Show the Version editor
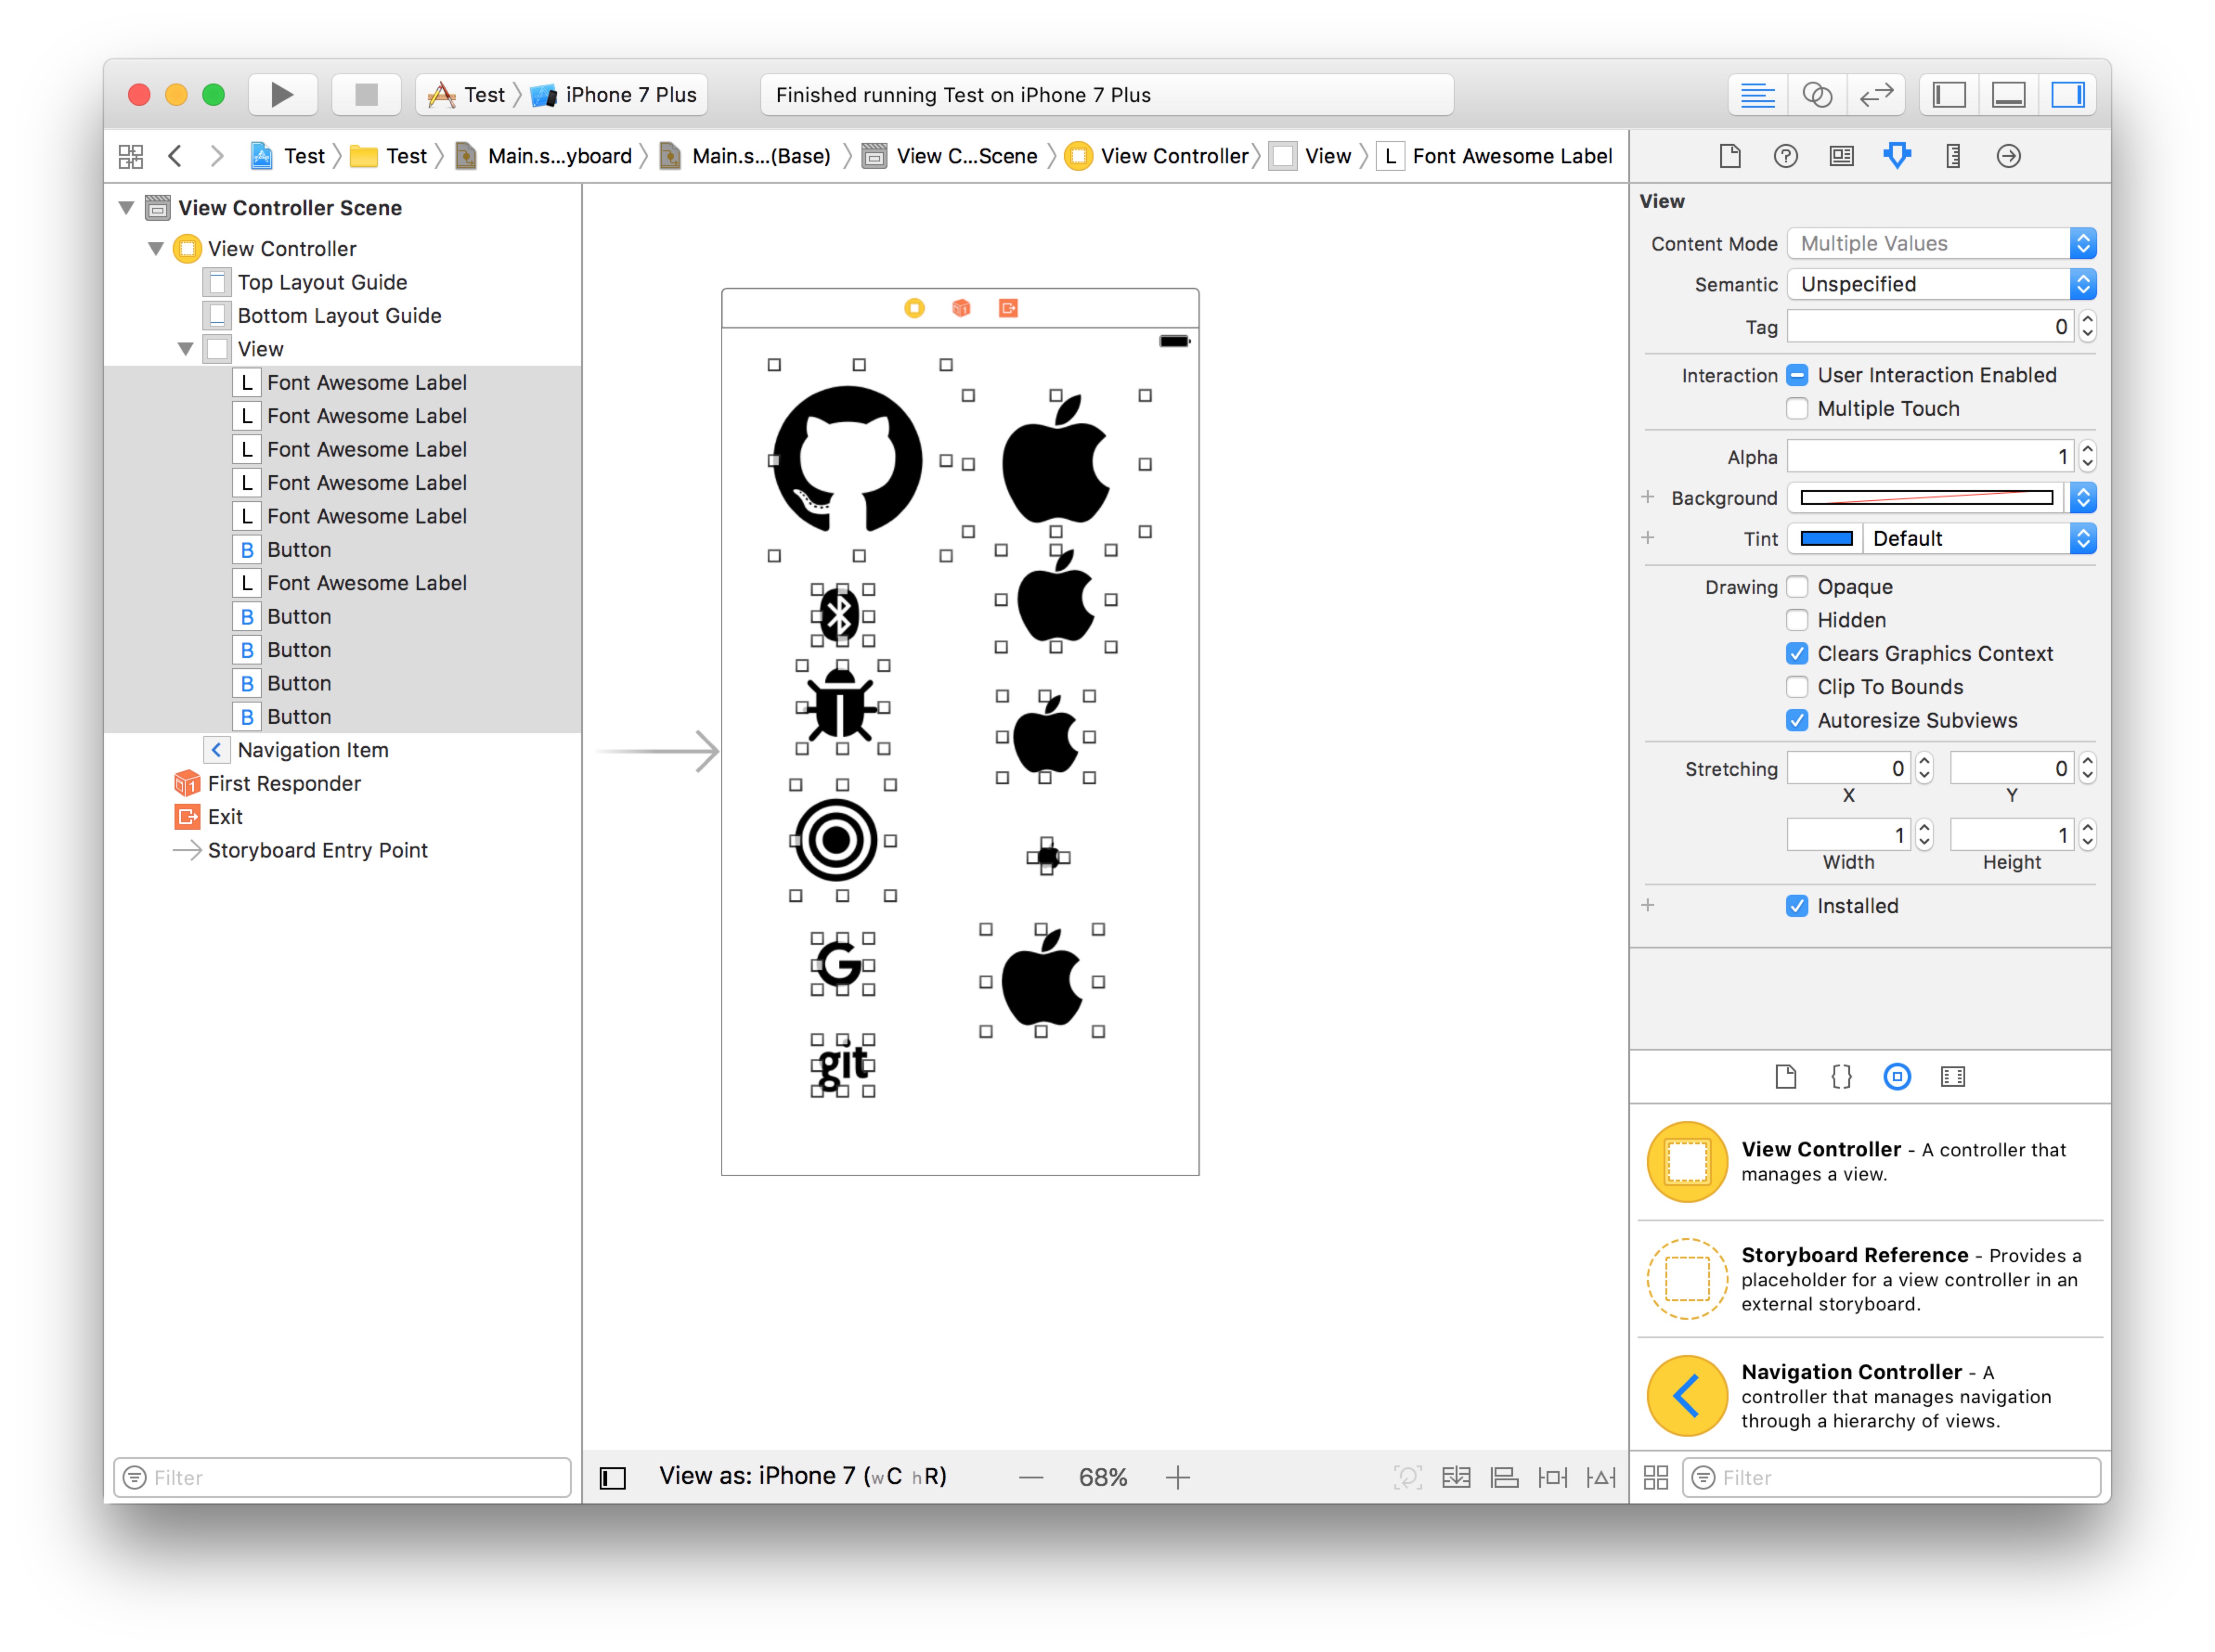 [x=1876, y=95]
